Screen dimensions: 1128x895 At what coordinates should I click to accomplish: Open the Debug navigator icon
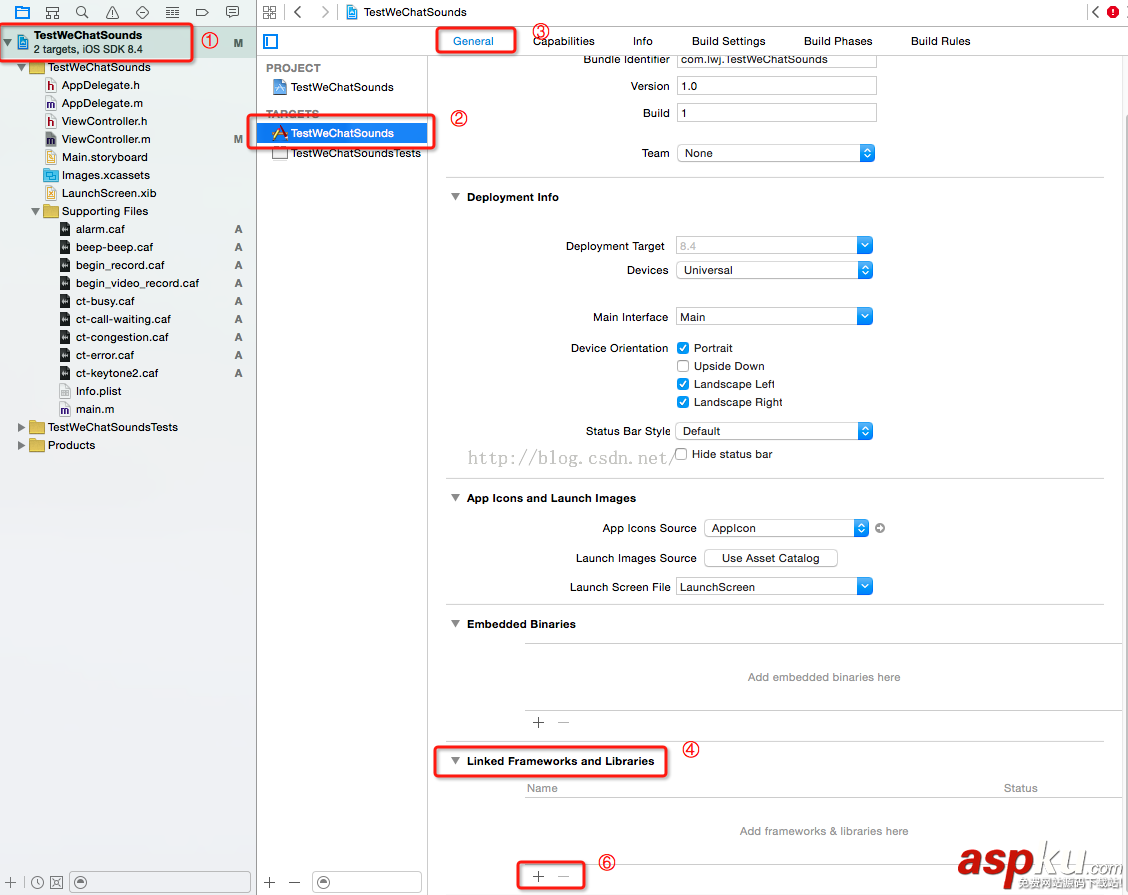pos(173,12)
